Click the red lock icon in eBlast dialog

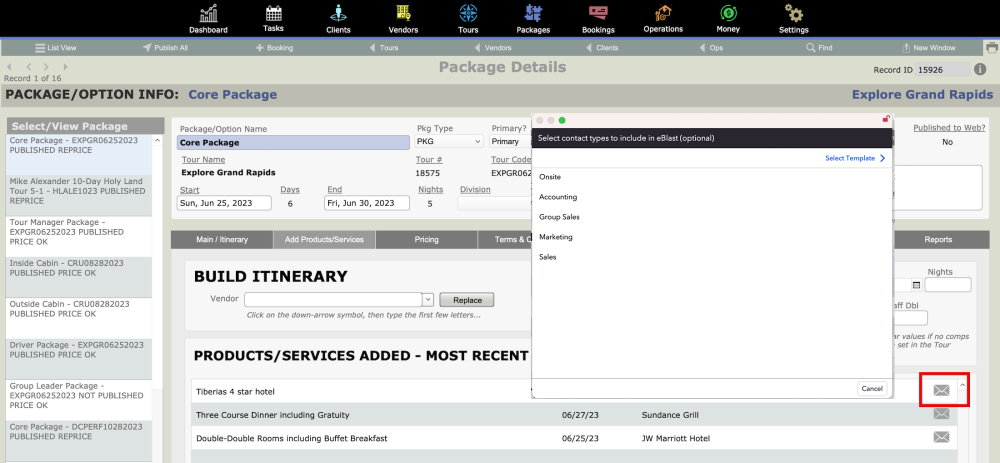[x=886, y=119]
